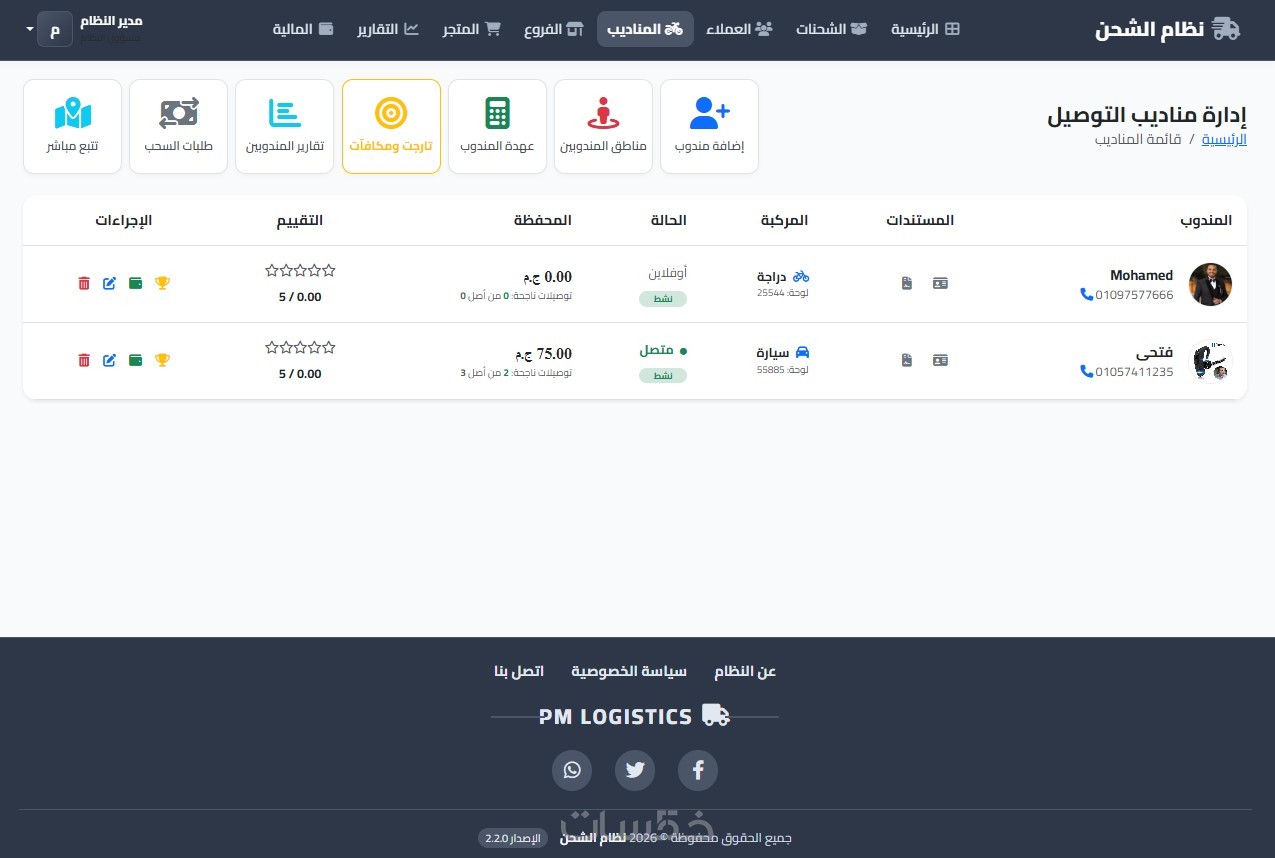Viewport: 1275px width, 858px height.
Task: Open the طلبات السحب withdrawal requests card
Action: (178, 126)
